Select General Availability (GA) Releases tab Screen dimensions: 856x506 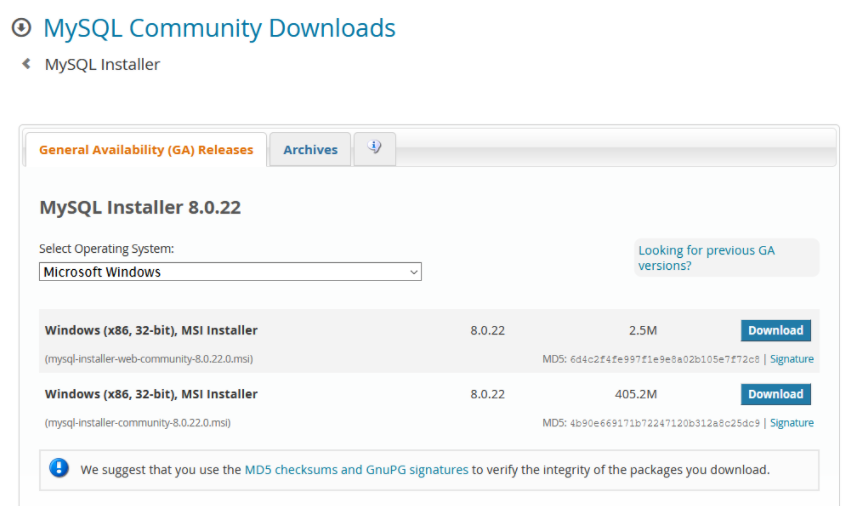(x=146, y=150)
